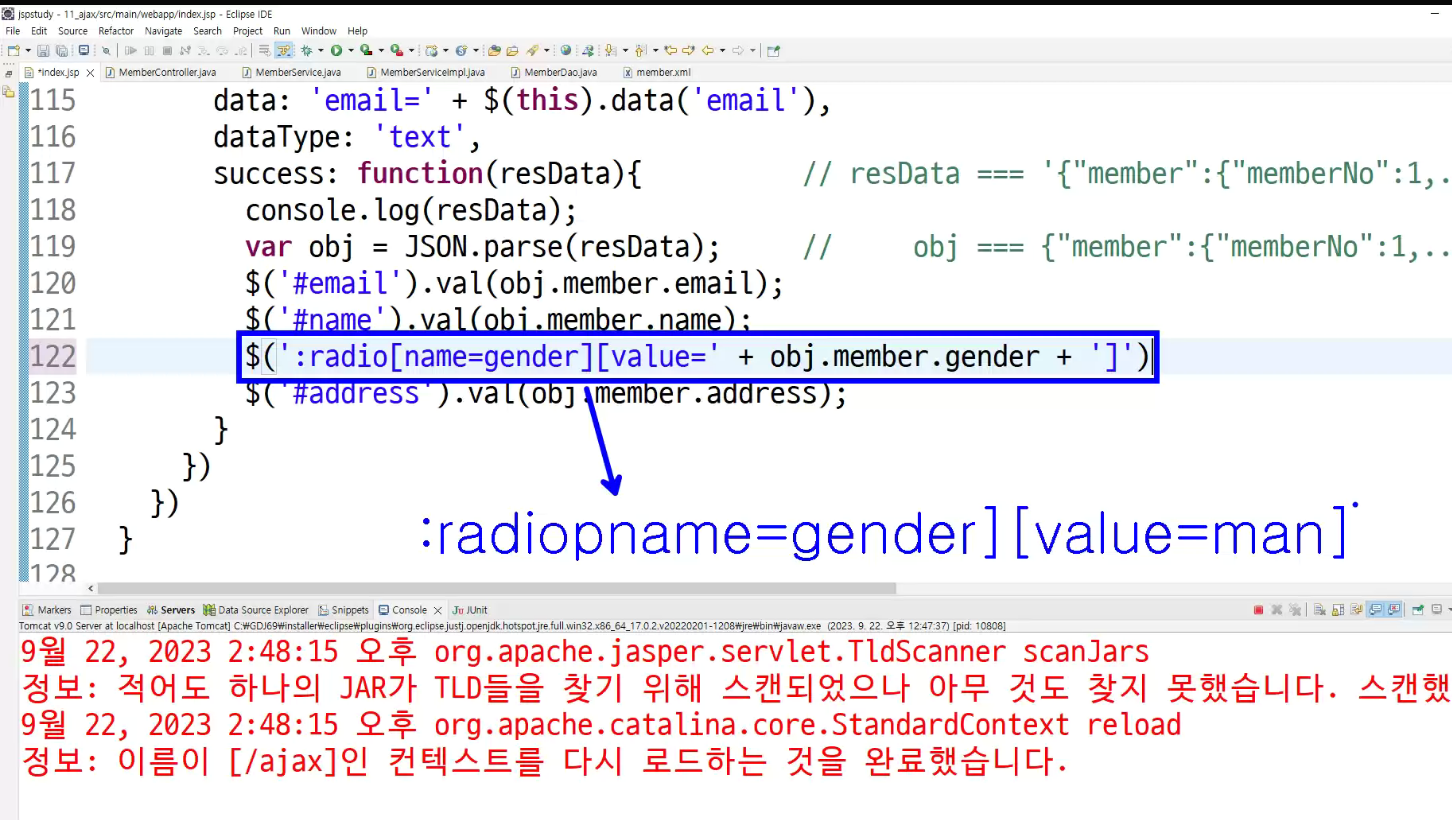Toggle Scroll Lock in Console
The width and height of the screenshot is (1452, 820).
click(1338, 610)
